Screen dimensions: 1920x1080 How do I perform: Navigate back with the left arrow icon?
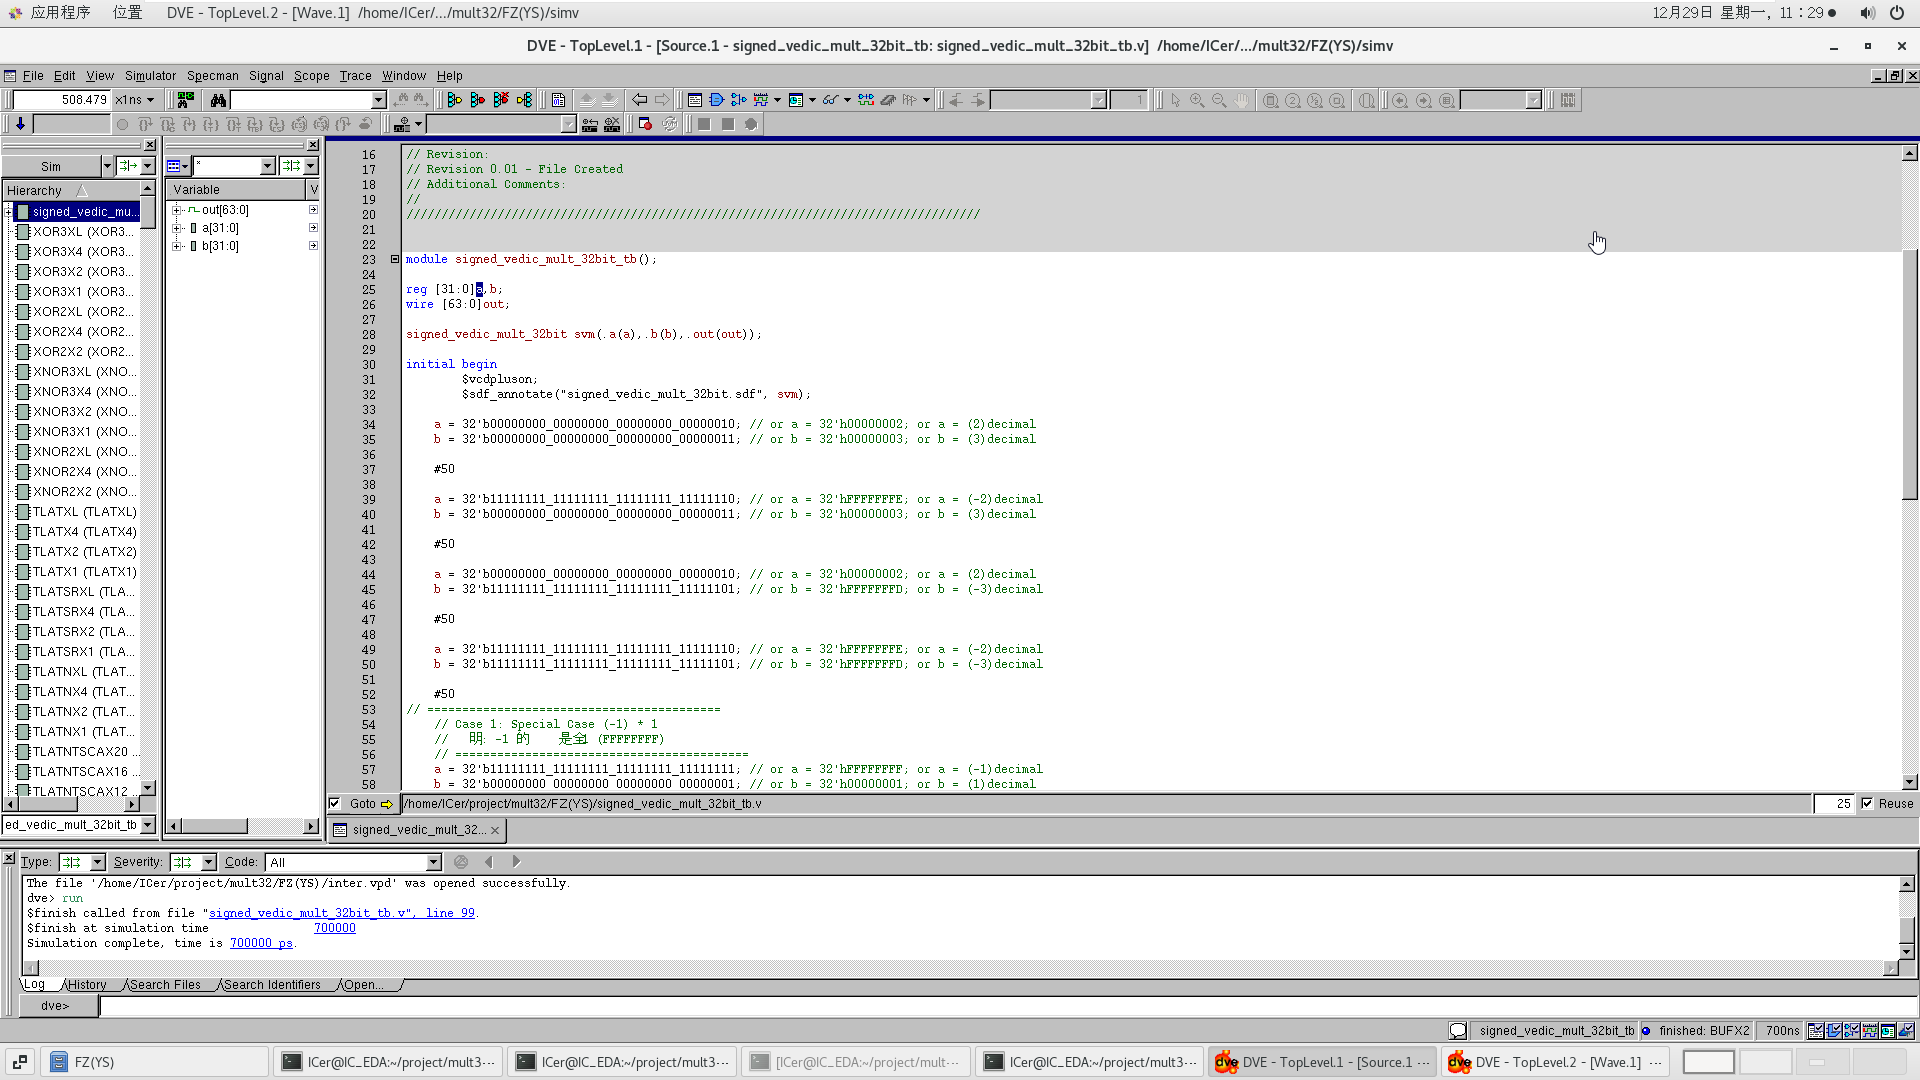(638, 100)
